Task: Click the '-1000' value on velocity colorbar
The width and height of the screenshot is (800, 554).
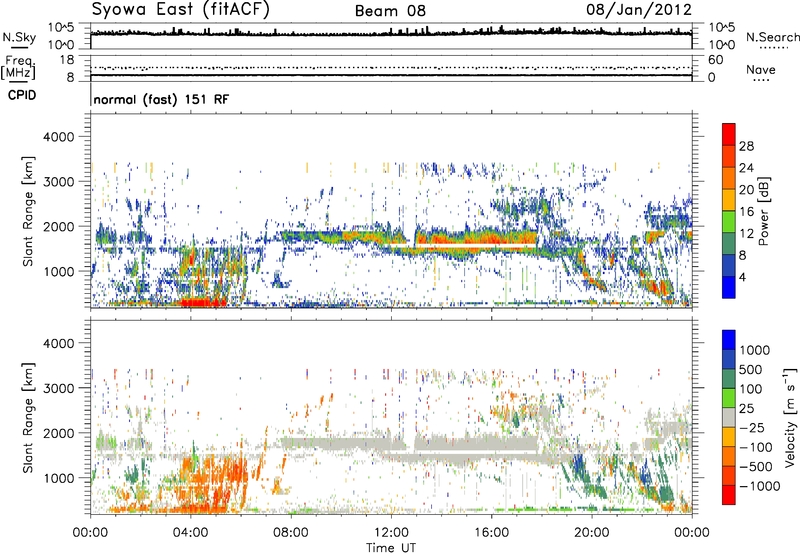Action: tap(759, 486)
